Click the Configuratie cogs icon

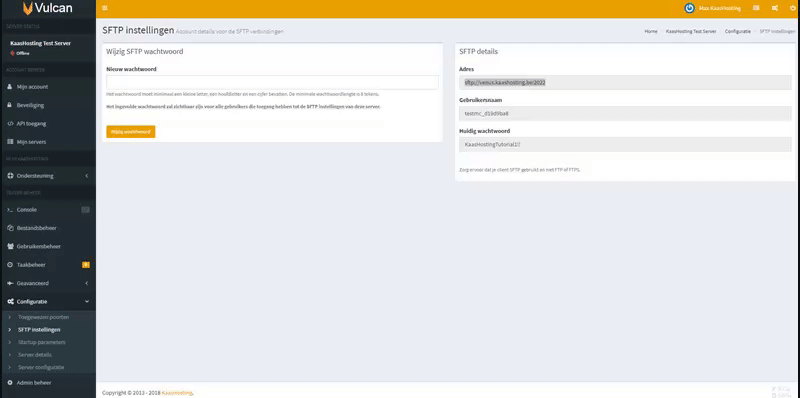click(x=10, y=302)
